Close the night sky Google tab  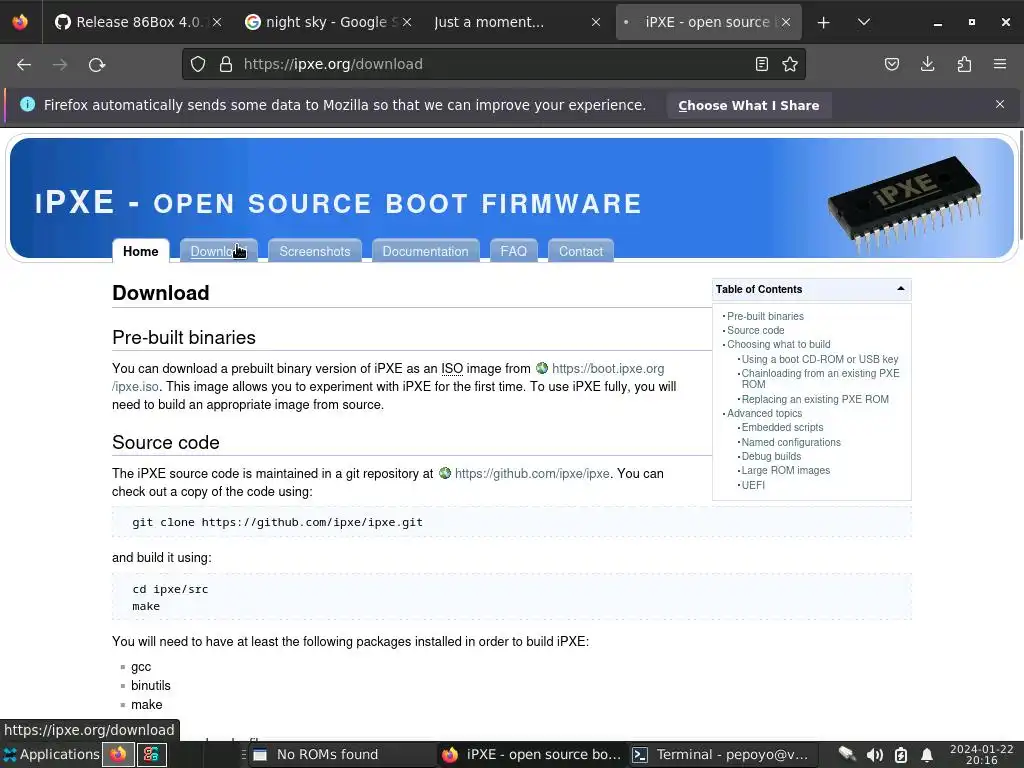coord(407,22)
